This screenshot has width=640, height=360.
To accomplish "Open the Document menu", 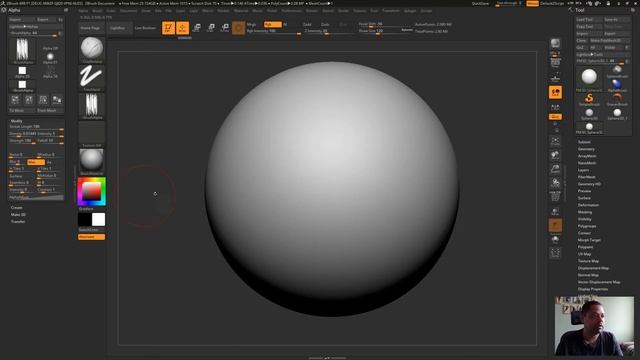I will (129, 11).
